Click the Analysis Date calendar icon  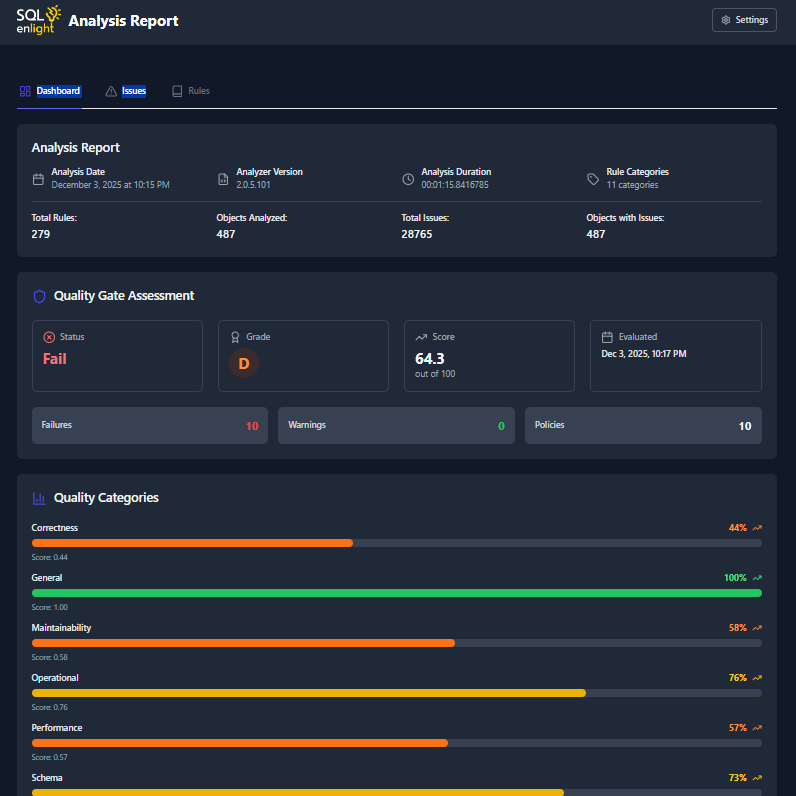(x=38, y=179)
